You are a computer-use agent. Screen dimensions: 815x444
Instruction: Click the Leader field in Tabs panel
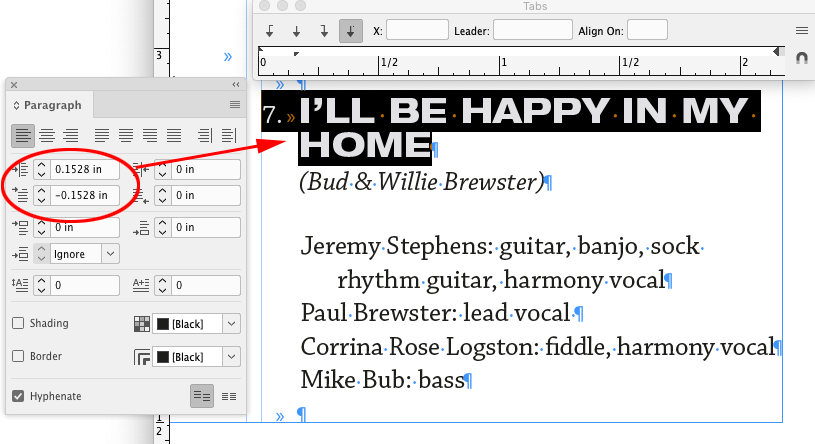533,30
